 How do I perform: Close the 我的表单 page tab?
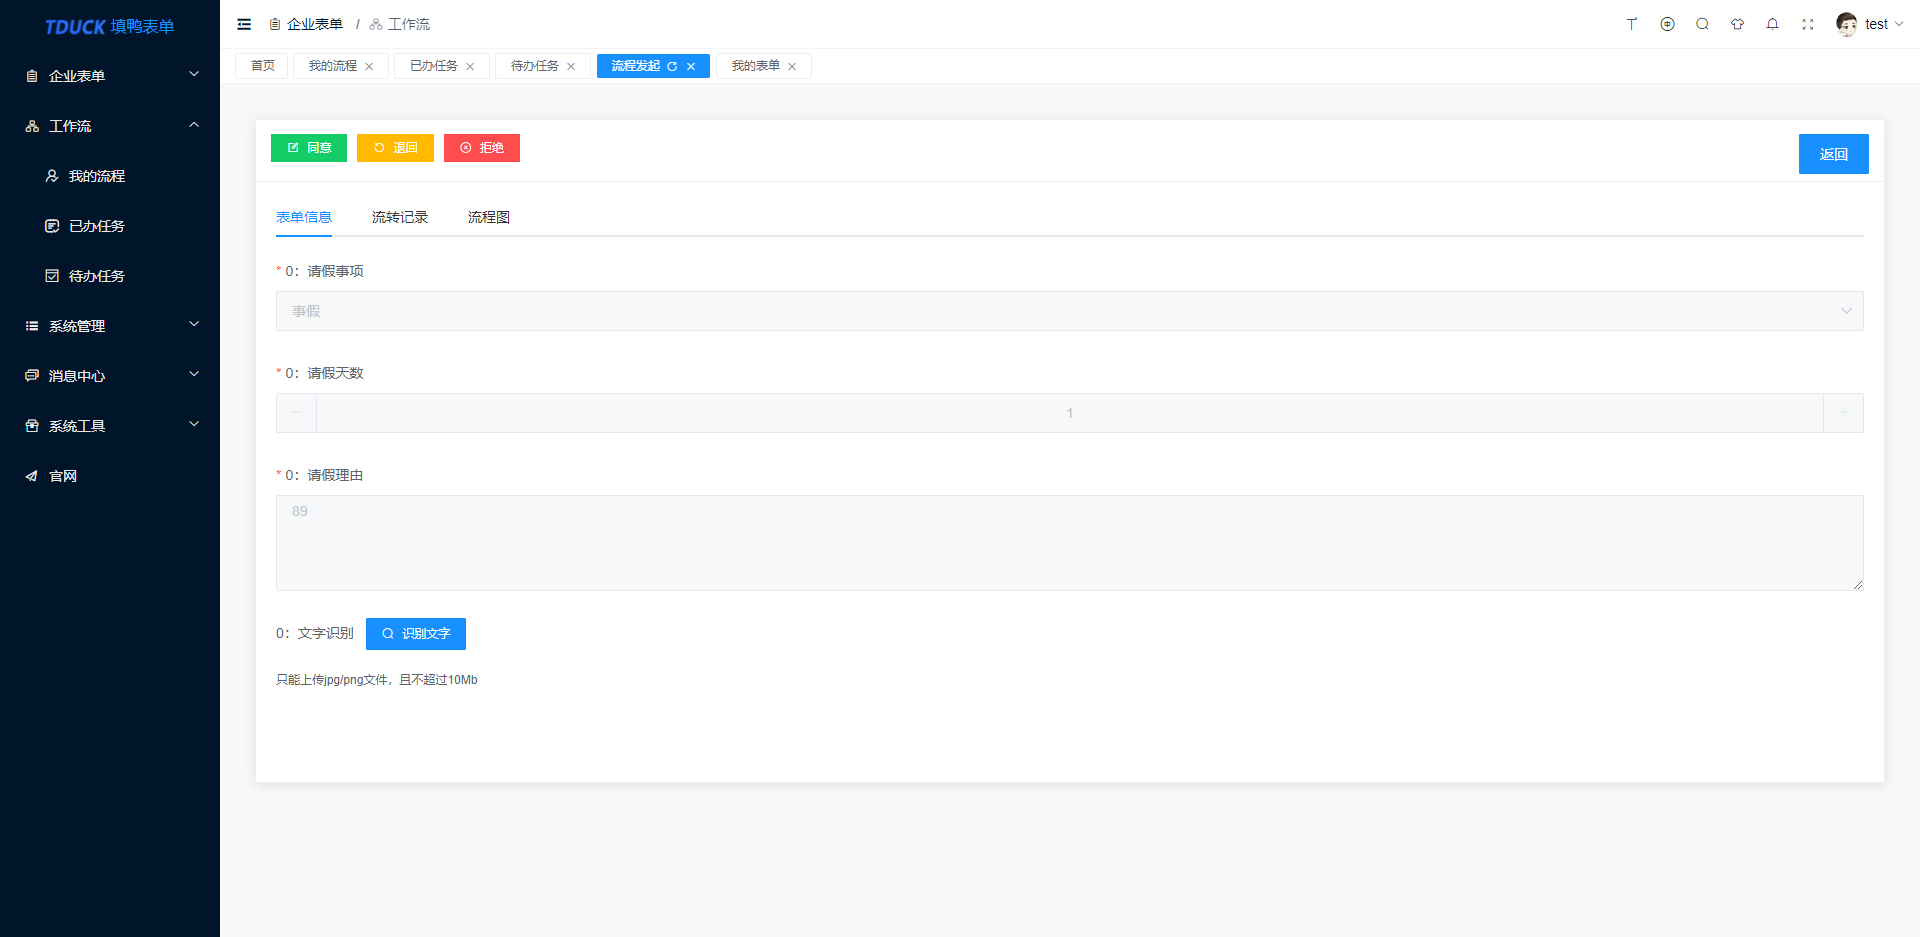point(792,67)
